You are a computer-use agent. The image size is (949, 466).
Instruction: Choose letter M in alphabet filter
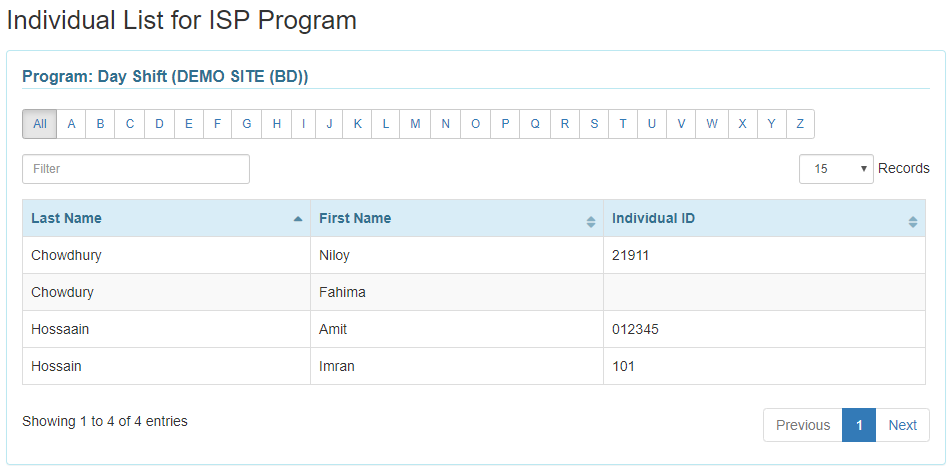[415, 124]
